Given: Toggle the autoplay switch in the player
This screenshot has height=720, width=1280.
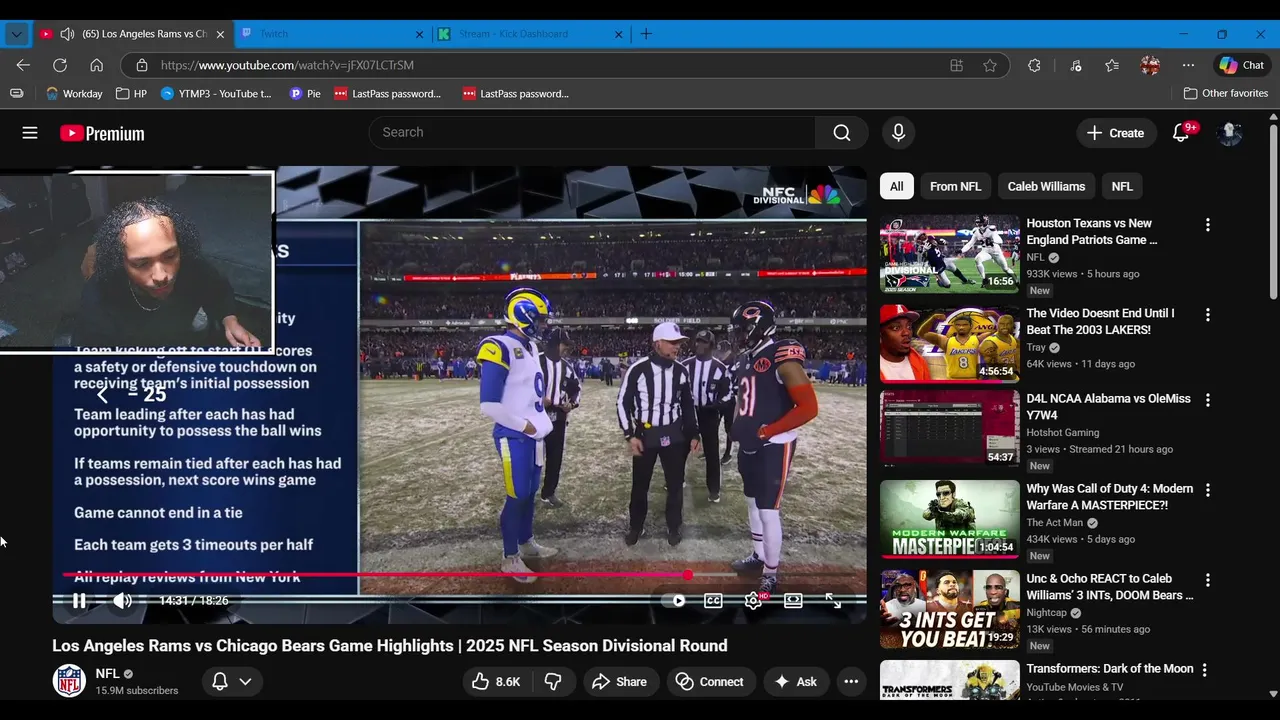Looking at the screenshot, I should (x=674, y=601).
